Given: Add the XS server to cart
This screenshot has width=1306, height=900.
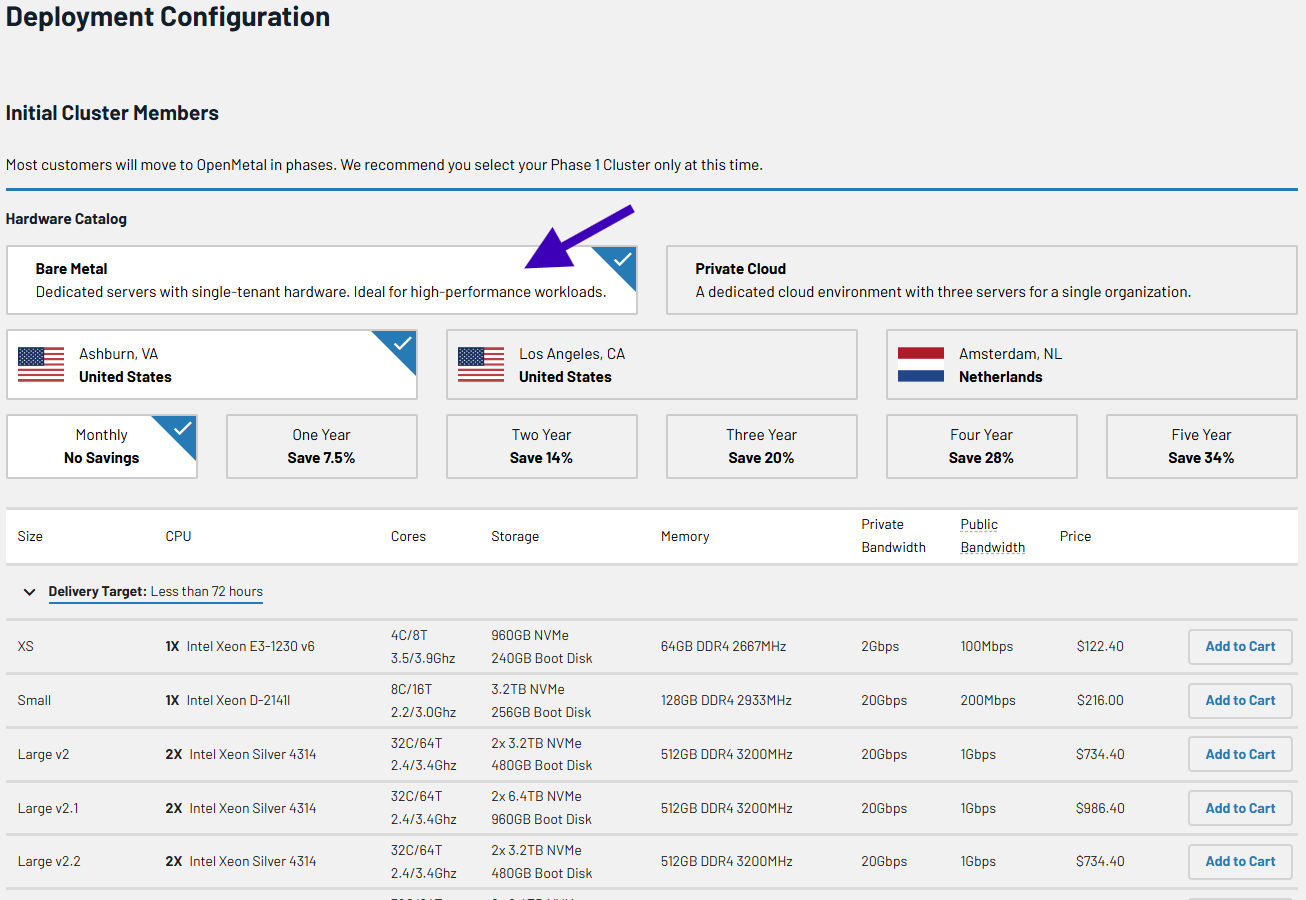Looking at the screenshot, I should [x=1240, y=647].
